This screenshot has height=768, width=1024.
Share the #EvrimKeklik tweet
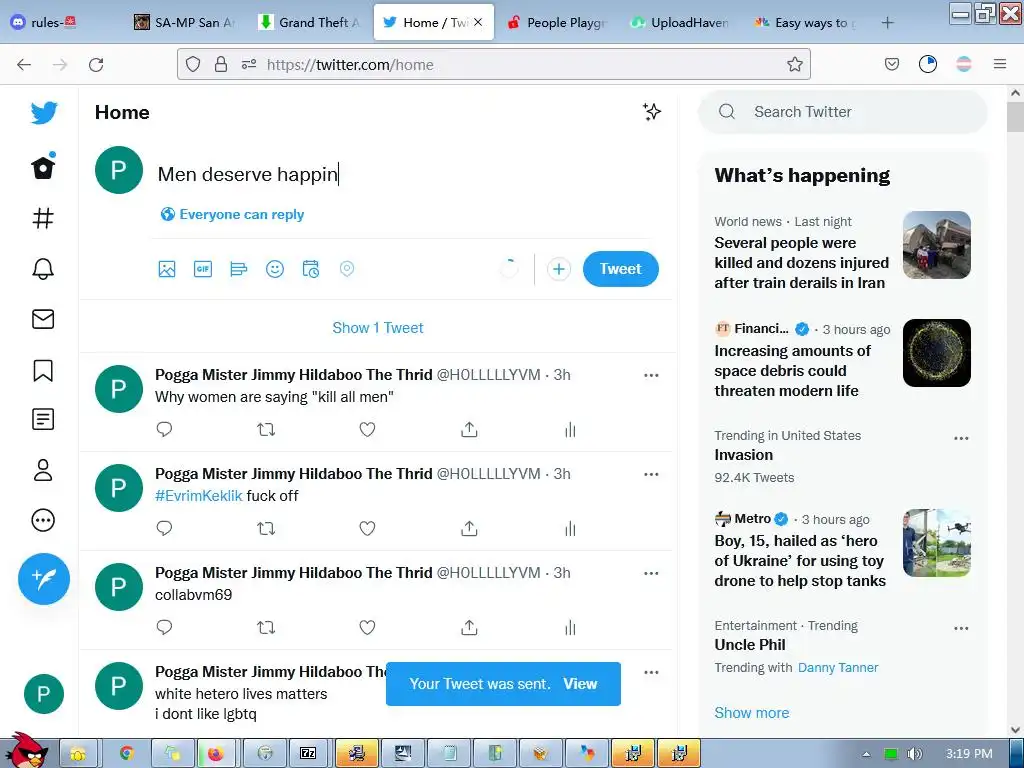pos(470,528)
